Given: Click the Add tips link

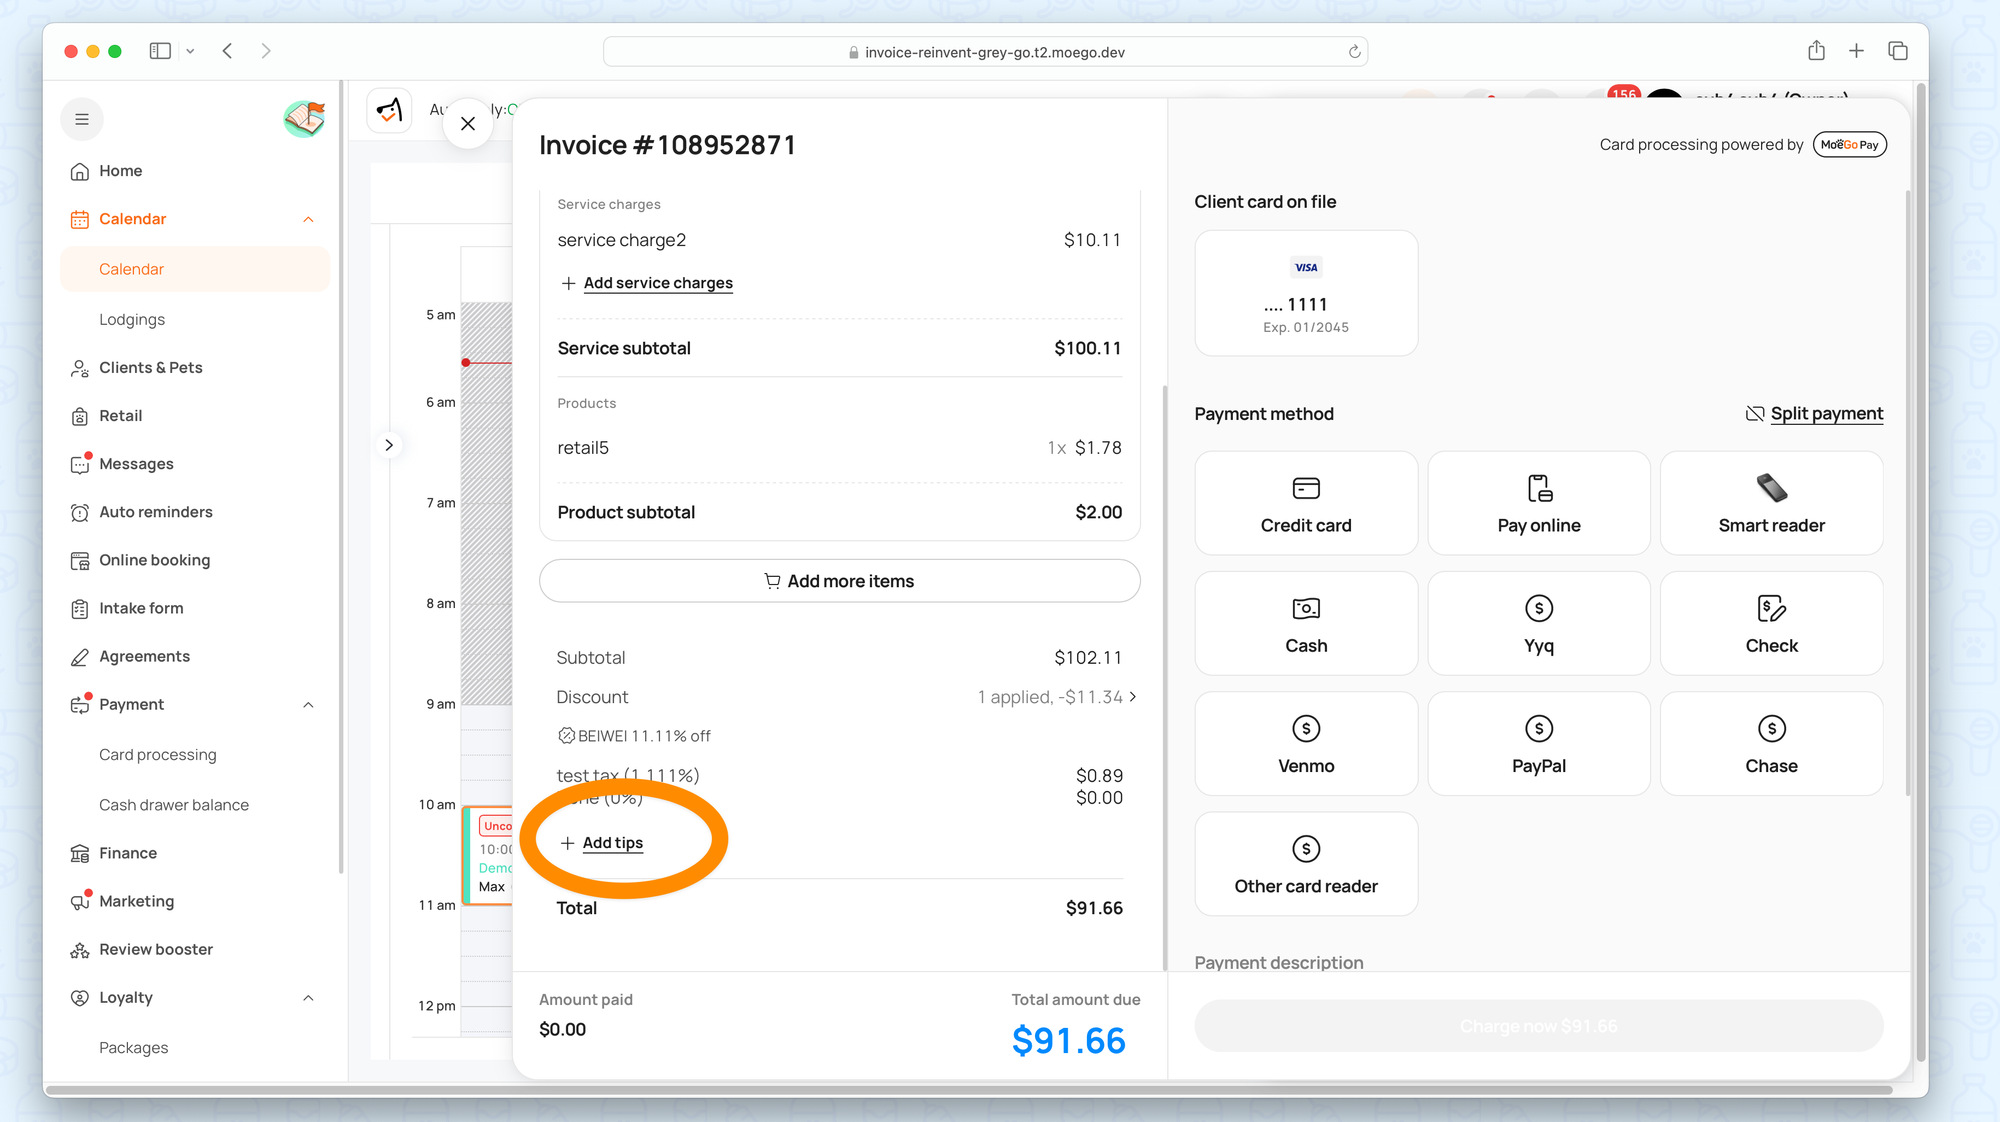Looking at the screenshot, I should tap(612, 843).
